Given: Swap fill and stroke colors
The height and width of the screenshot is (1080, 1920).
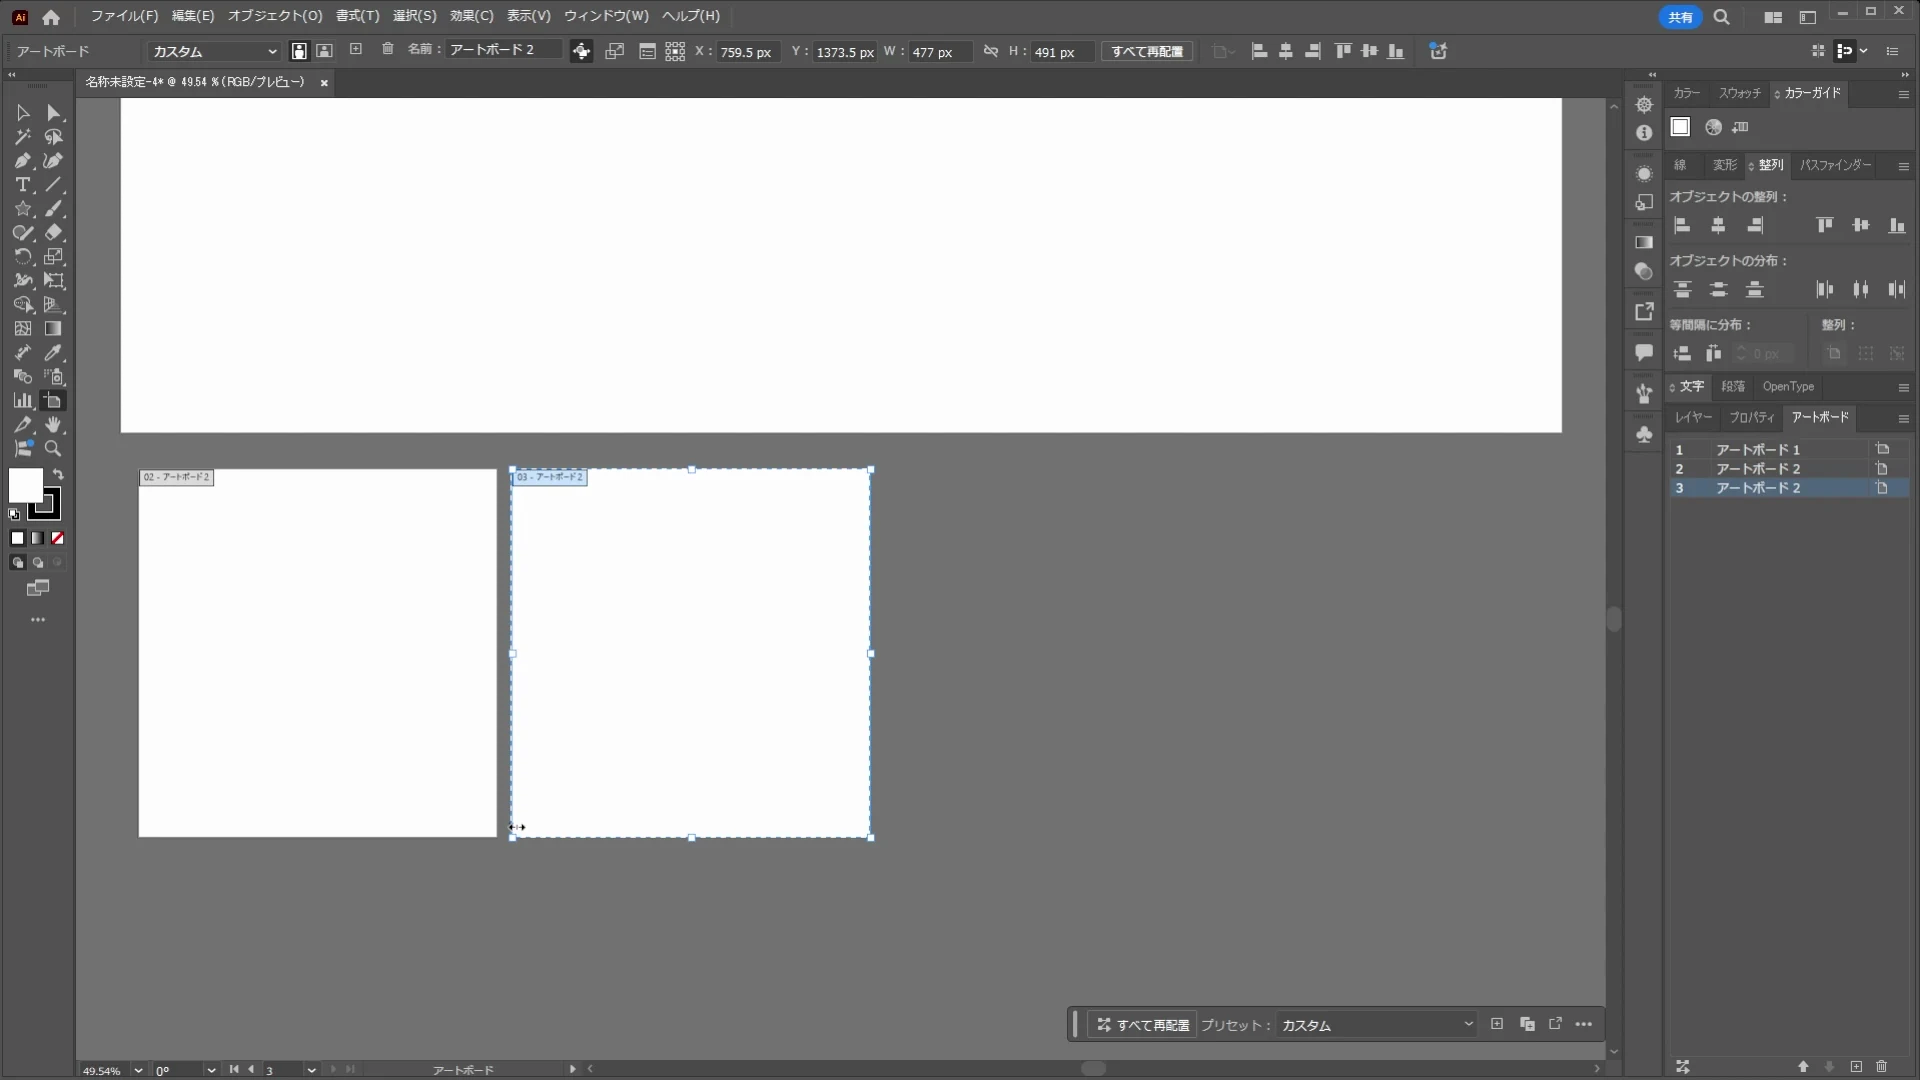Looking at the screenshot, I should pyautogui.click(x=58, y=475).
